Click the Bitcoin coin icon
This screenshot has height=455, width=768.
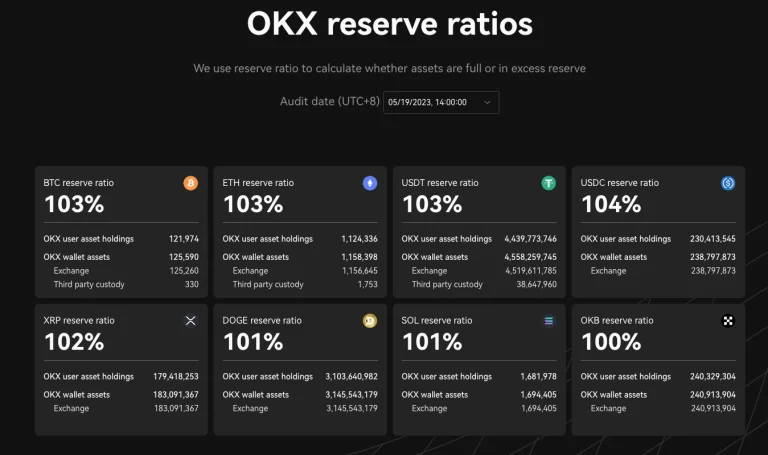click(x=191, y=183)
